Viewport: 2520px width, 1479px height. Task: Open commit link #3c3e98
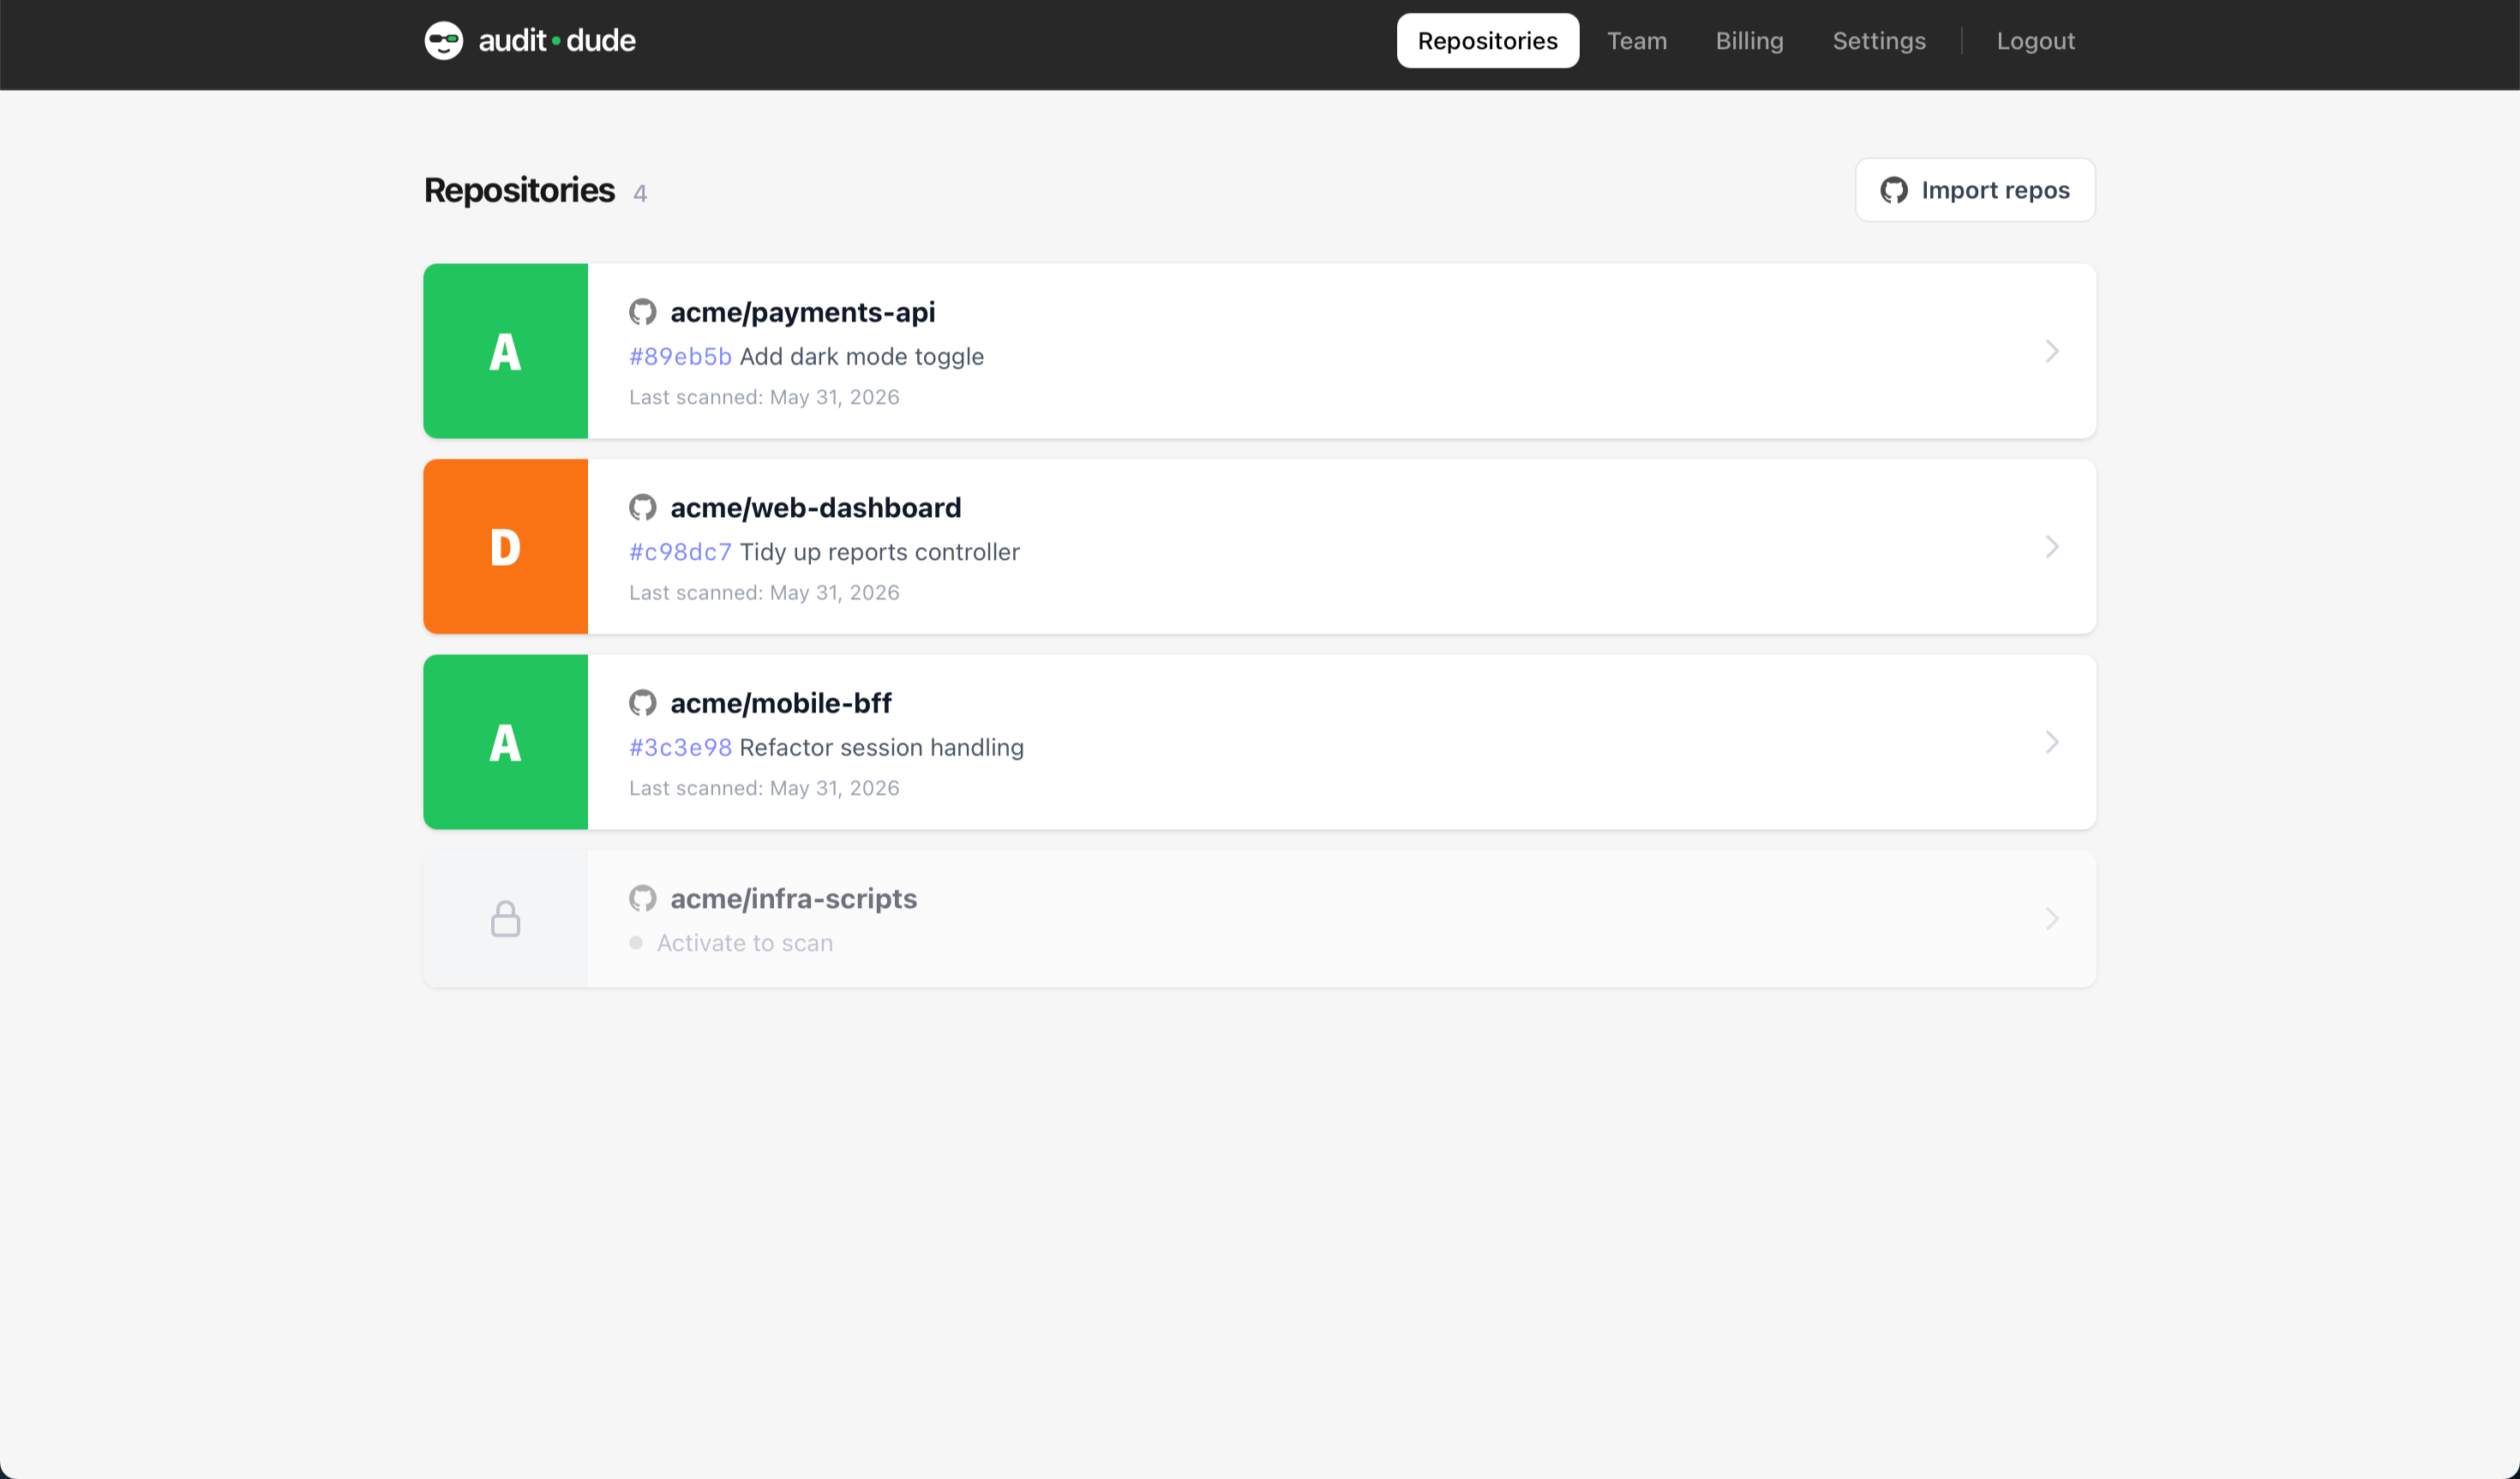pos(680,748)
